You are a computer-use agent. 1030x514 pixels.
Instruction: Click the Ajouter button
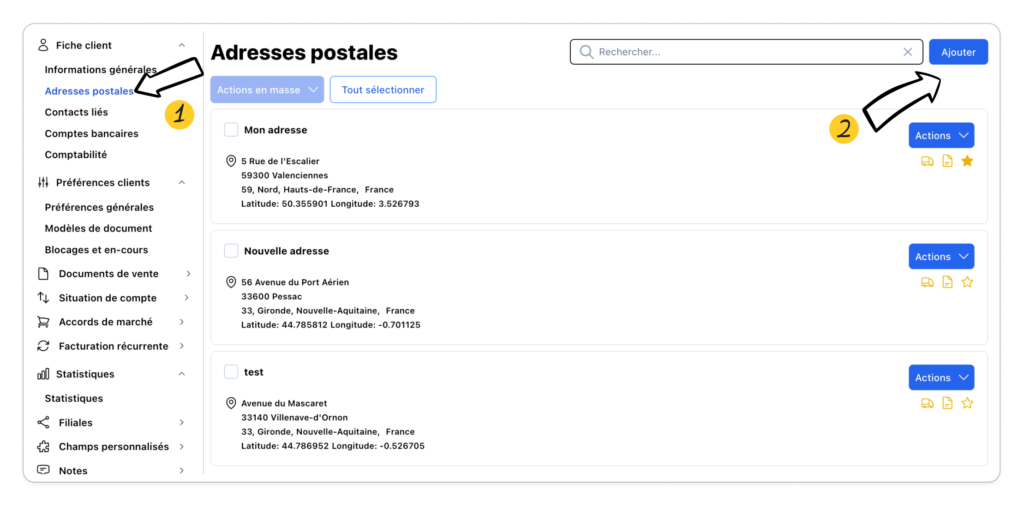click(958, 52)
